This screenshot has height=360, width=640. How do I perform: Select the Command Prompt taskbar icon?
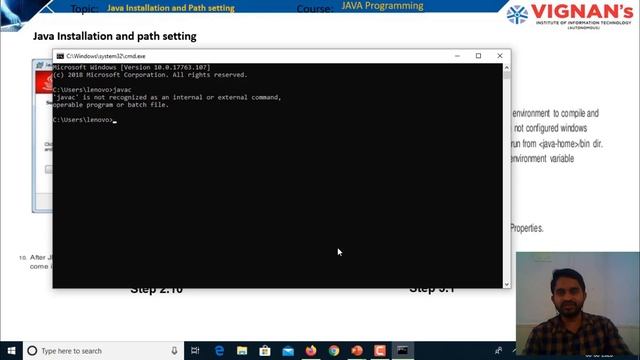click(x=403, y=351)
